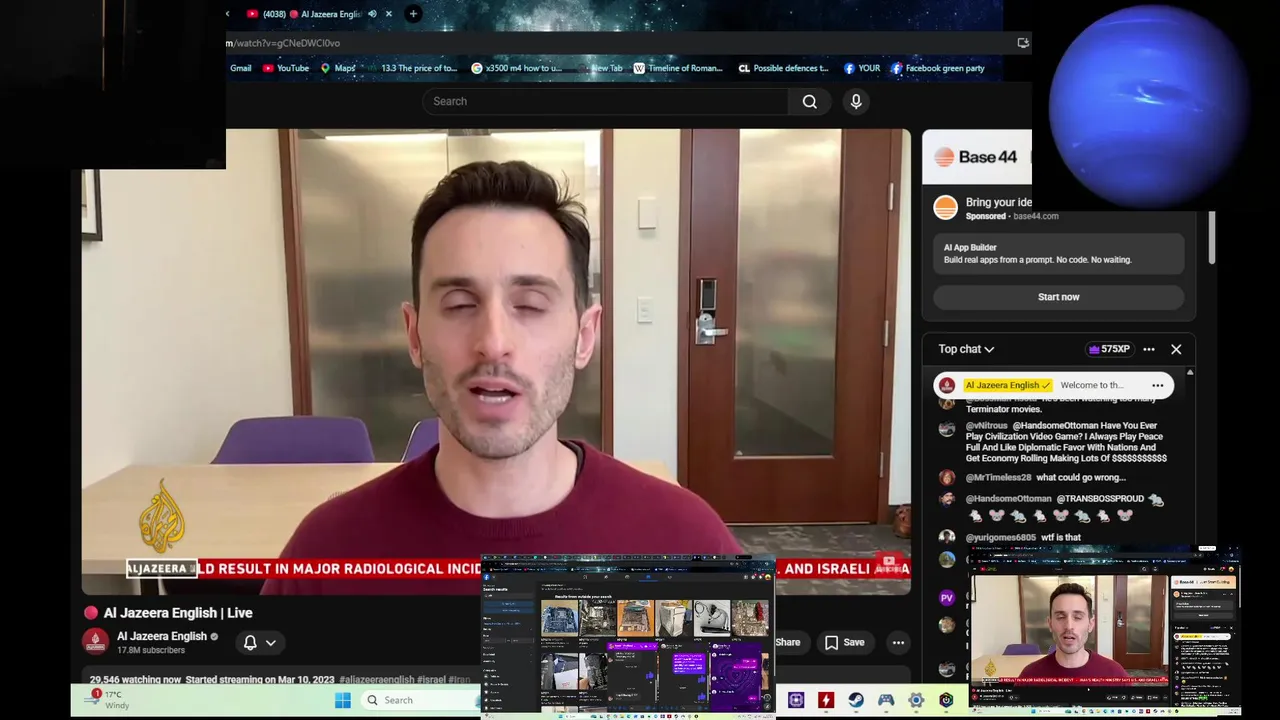
Task: Open 'x3500 m4 how to u...' bookmark
Action: point(517,68)
